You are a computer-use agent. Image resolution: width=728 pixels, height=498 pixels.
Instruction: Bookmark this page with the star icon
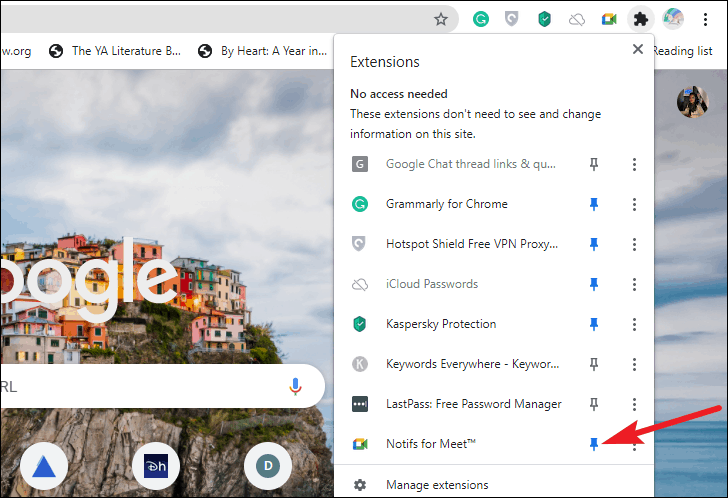tap(441, 19)
